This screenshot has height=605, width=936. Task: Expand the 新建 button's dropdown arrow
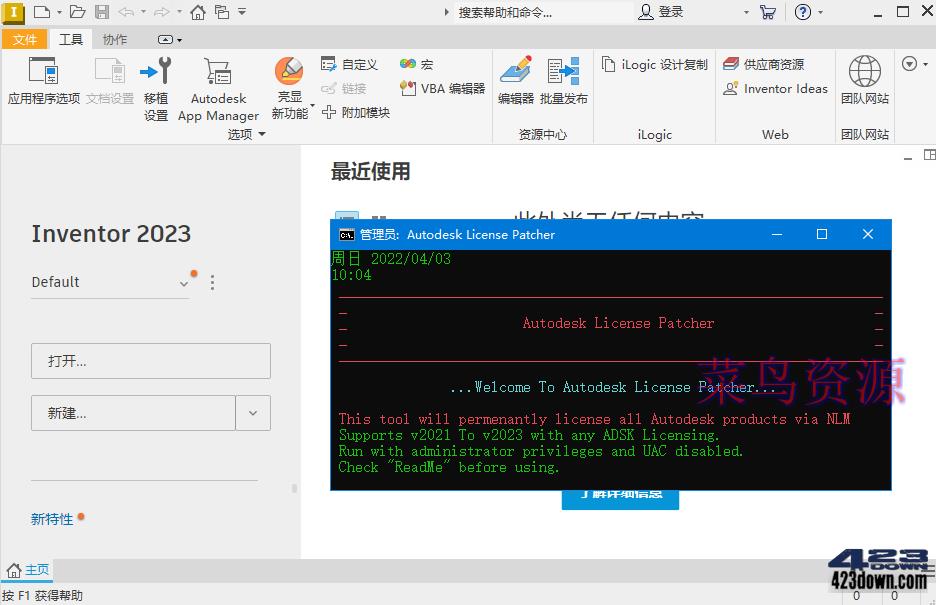(253, 413)
